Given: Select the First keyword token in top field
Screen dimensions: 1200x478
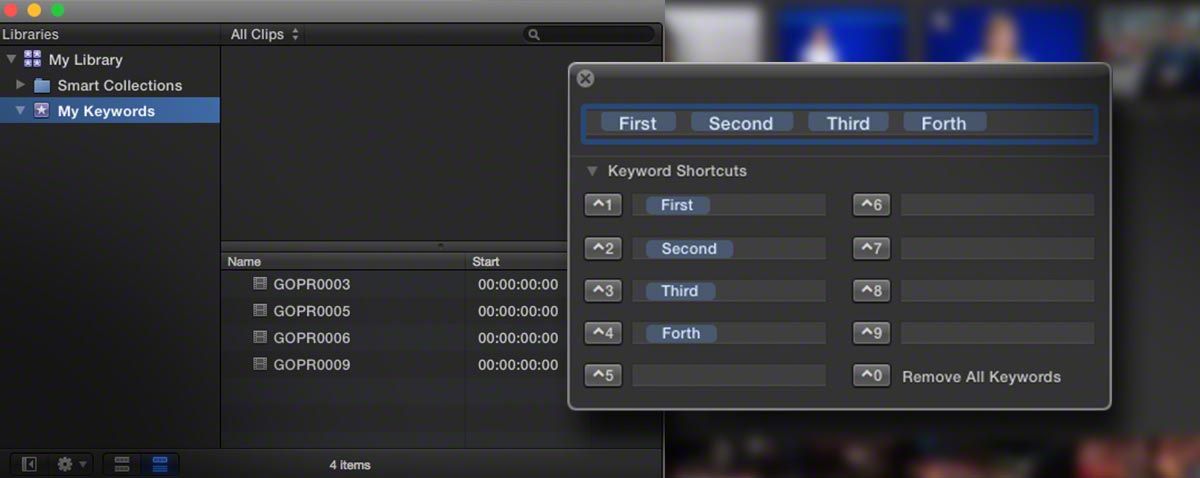Looking at the screenshot, I should coord(638,123).
